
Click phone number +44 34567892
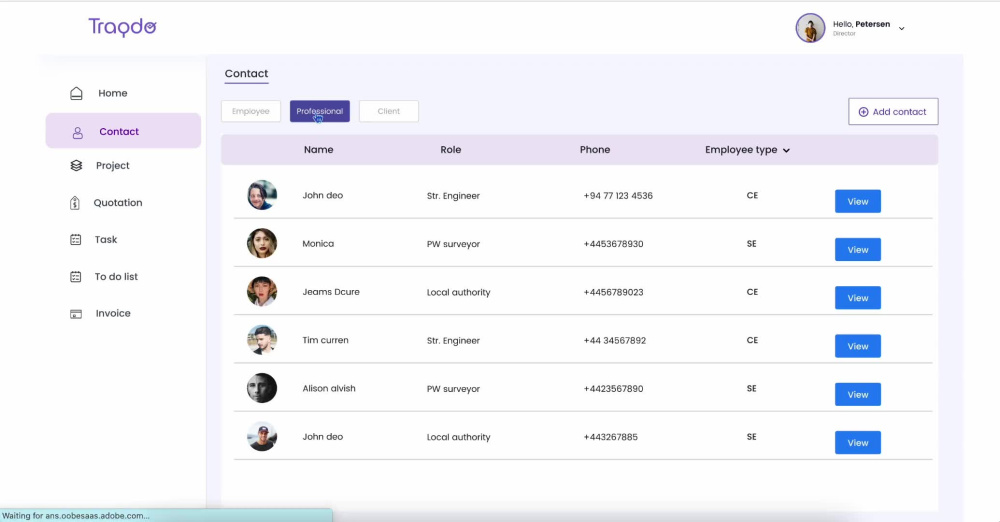click(x=615, y=341)
